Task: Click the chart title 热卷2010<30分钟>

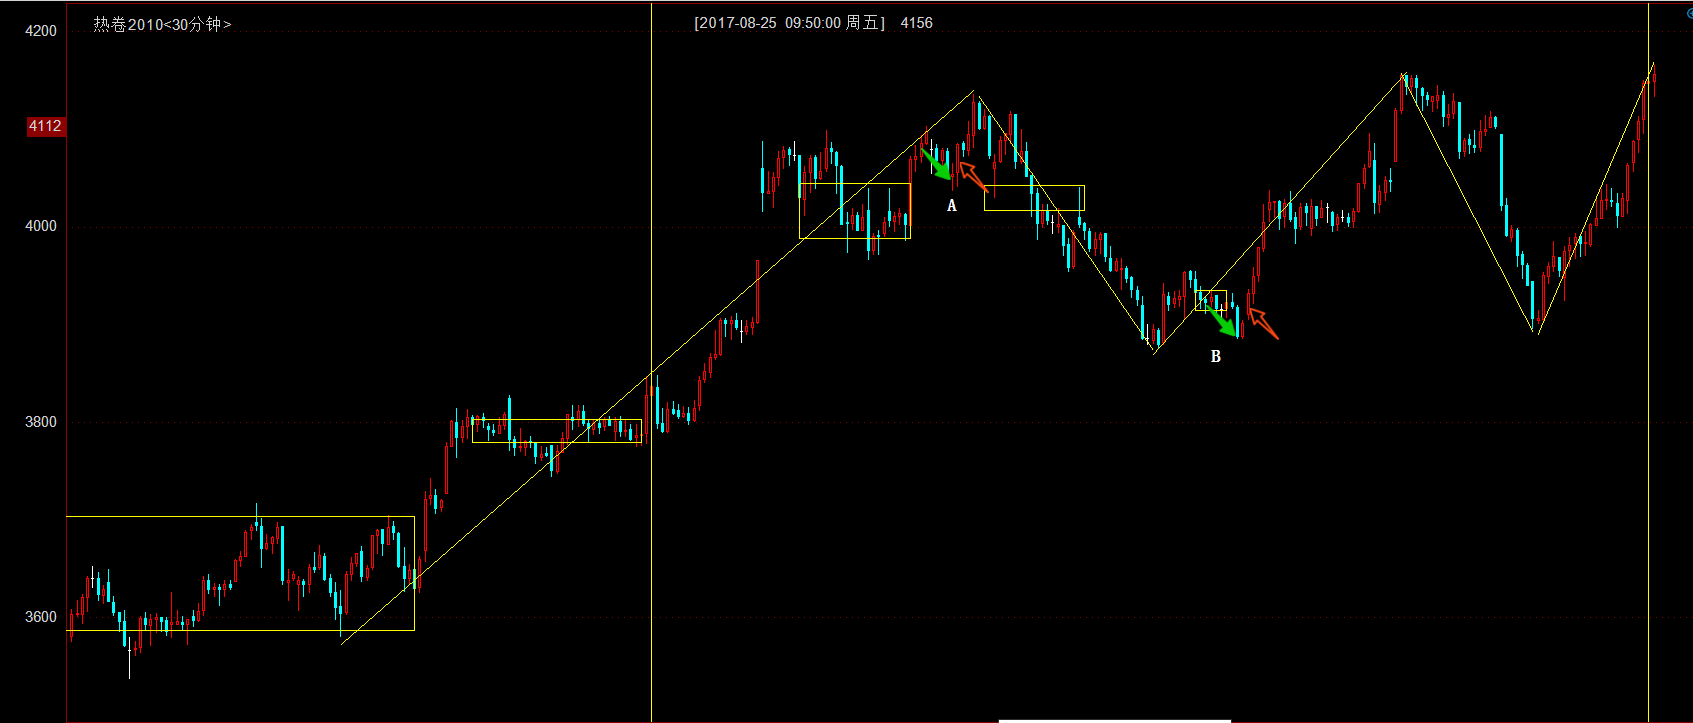Action: (x=162, y=24)
